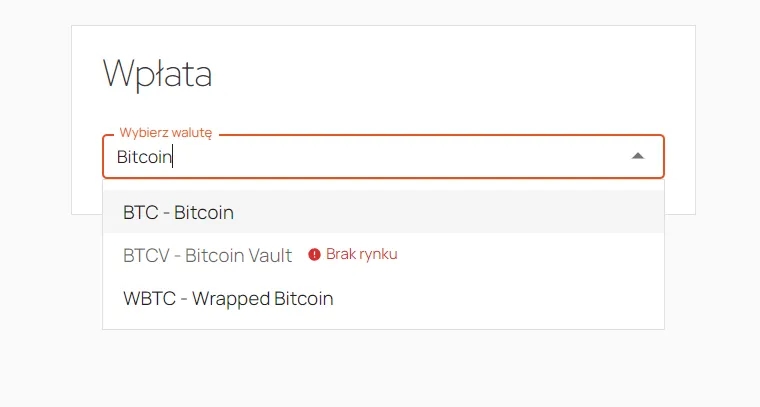Click the red exclamation warning icon
This screenshot has width=760, height=407.
click(x=314, y=254)
